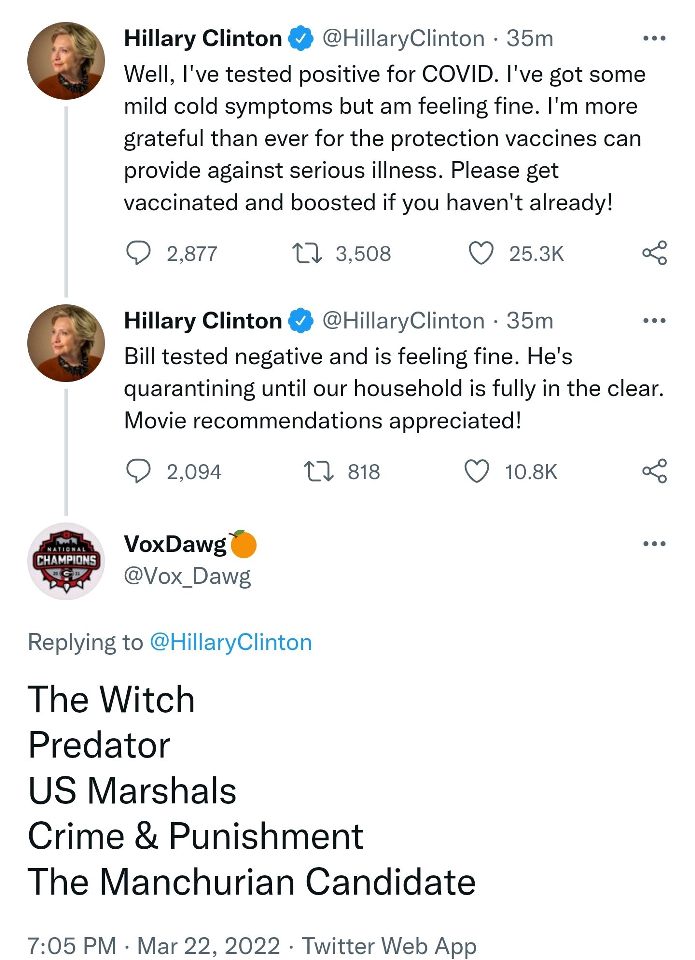Click the Twitter Web App source label
The height and width of the screenshot is (960, 695).
pyautogui.click(x=389, y=944)
